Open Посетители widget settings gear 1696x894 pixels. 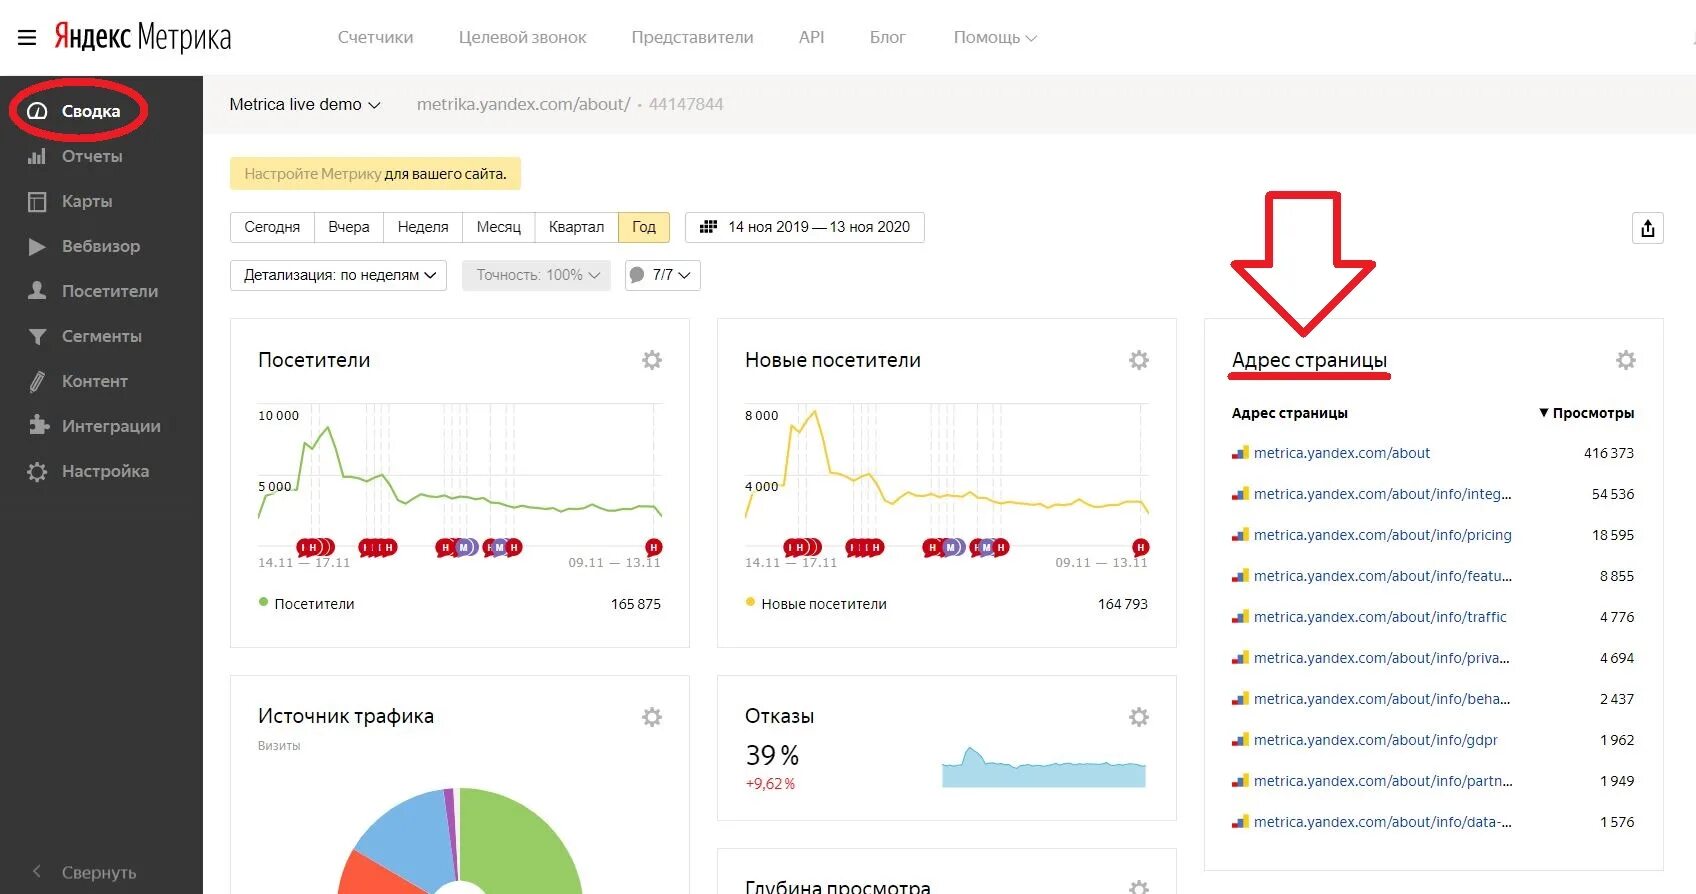652,360
